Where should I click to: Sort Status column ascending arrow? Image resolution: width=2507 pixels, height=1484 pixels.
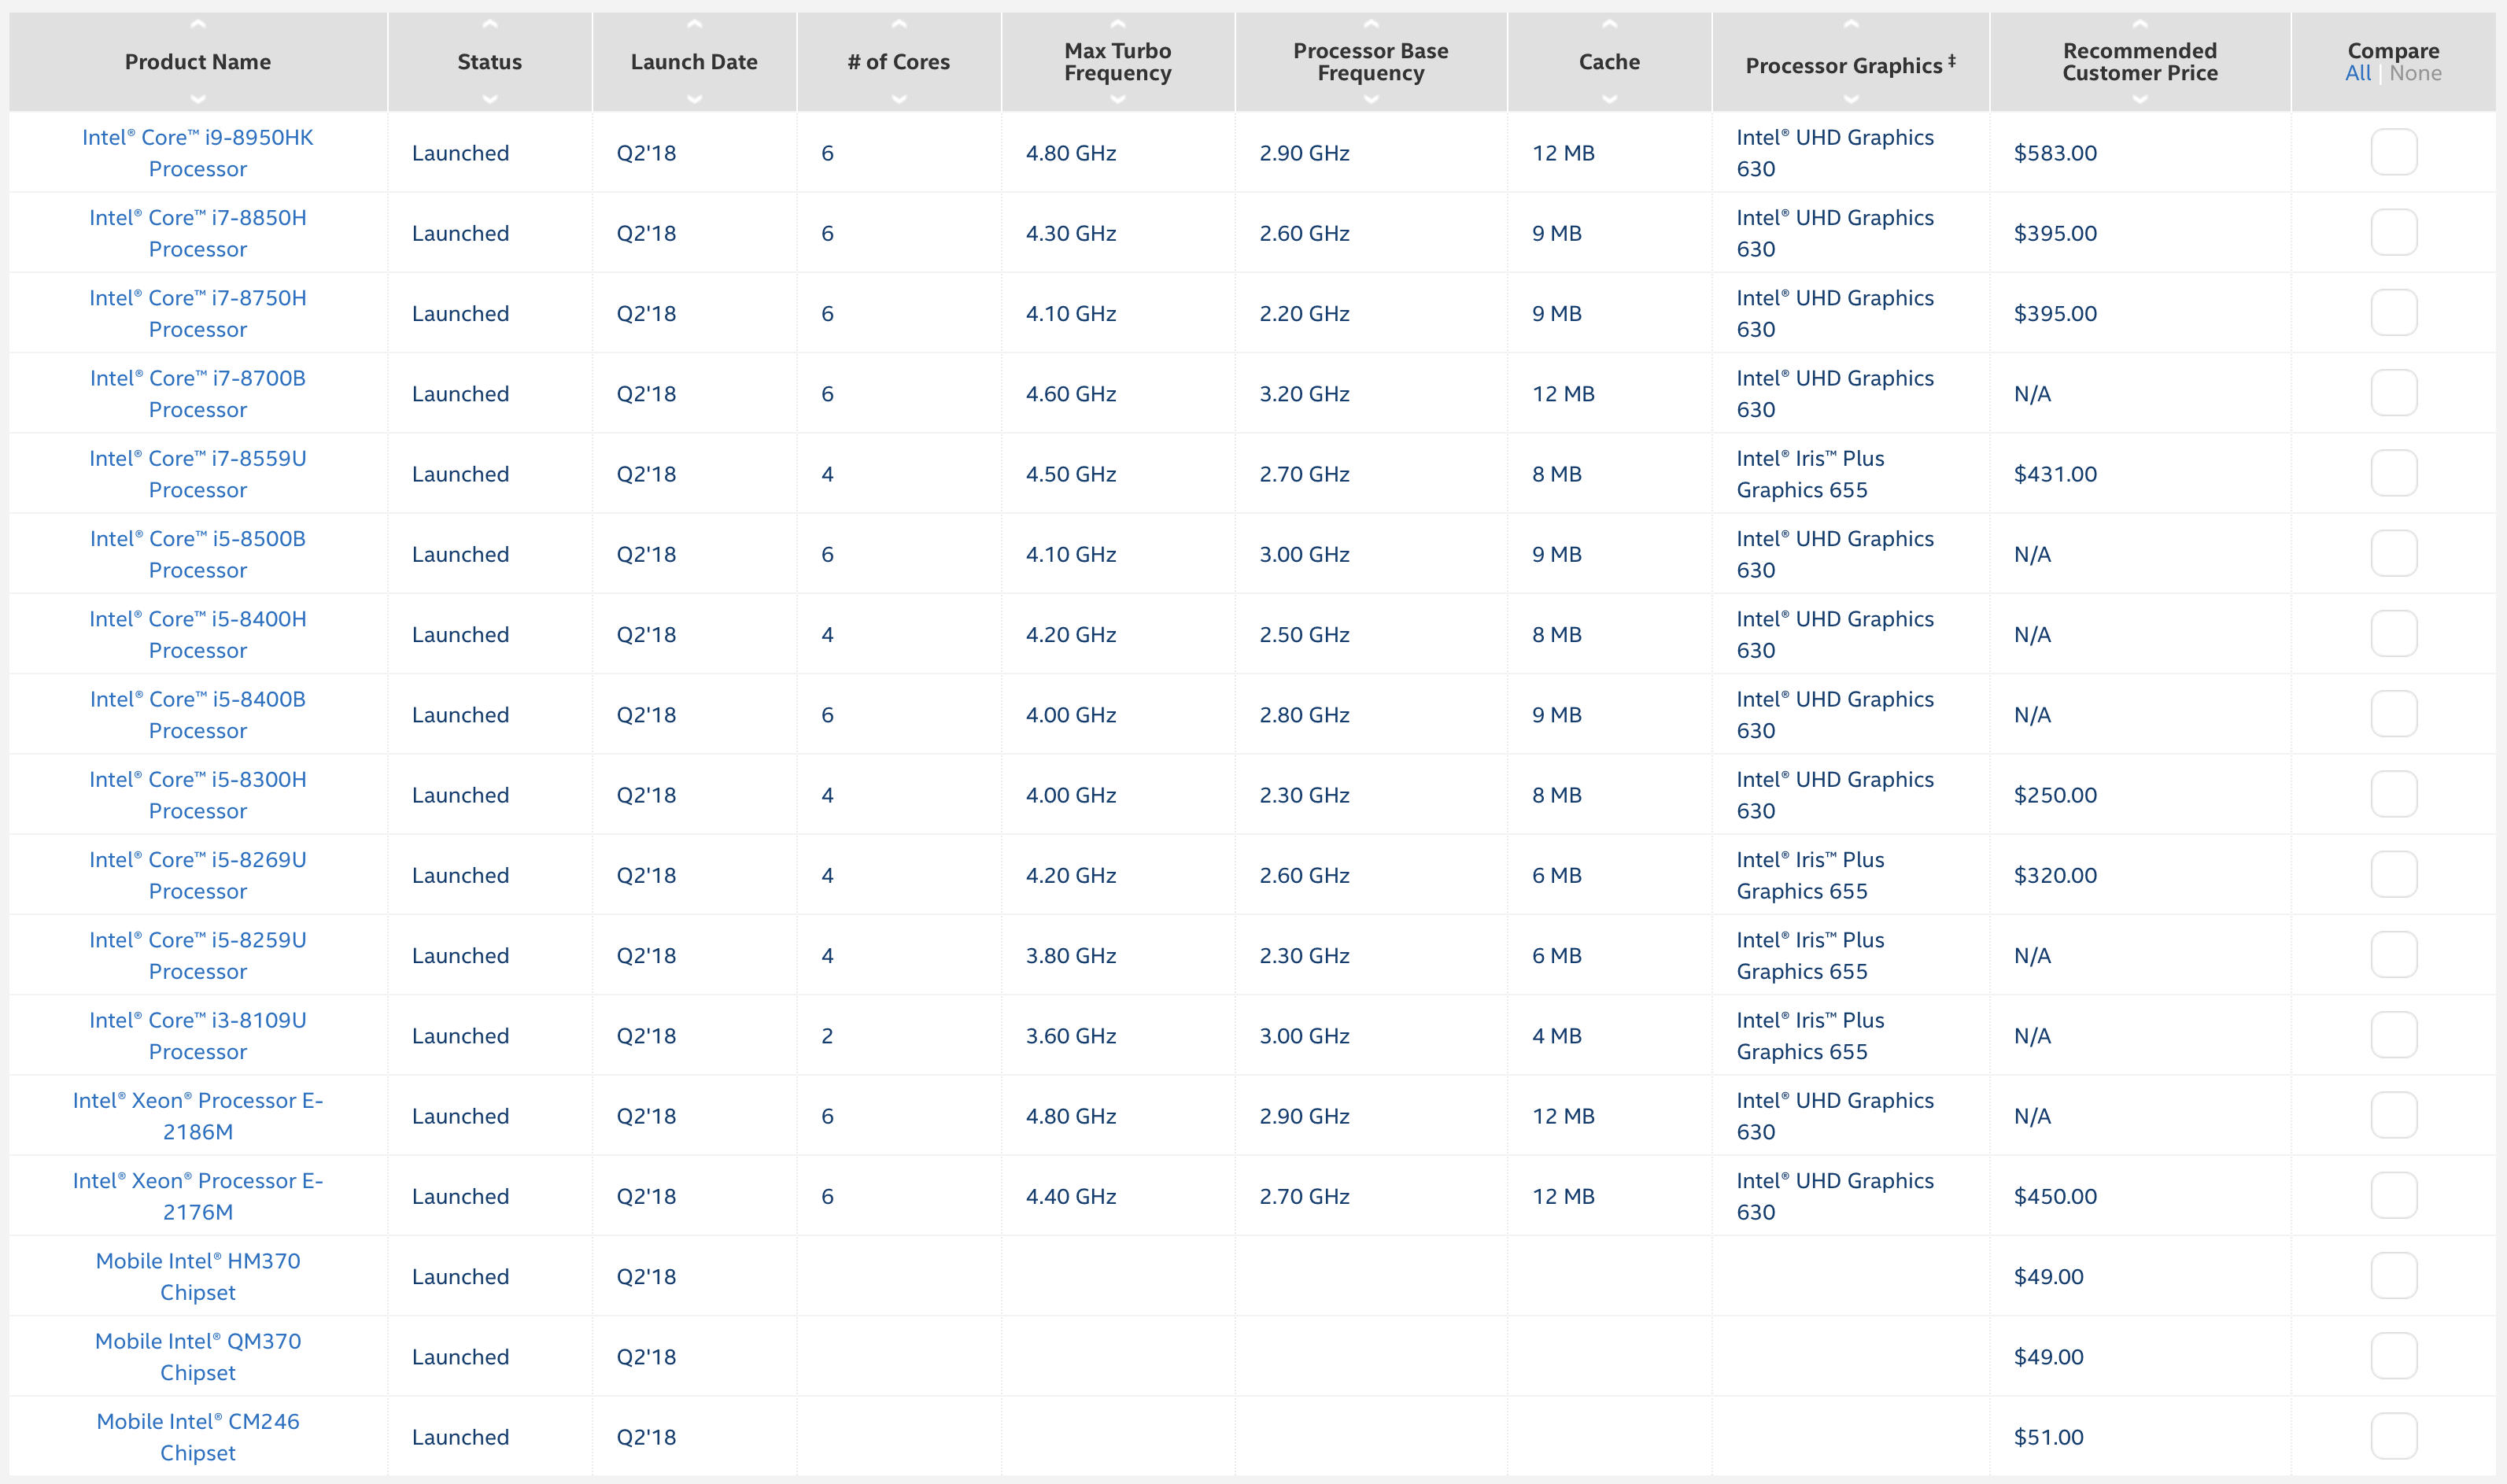pyautogui.click(x=490, y=24)
